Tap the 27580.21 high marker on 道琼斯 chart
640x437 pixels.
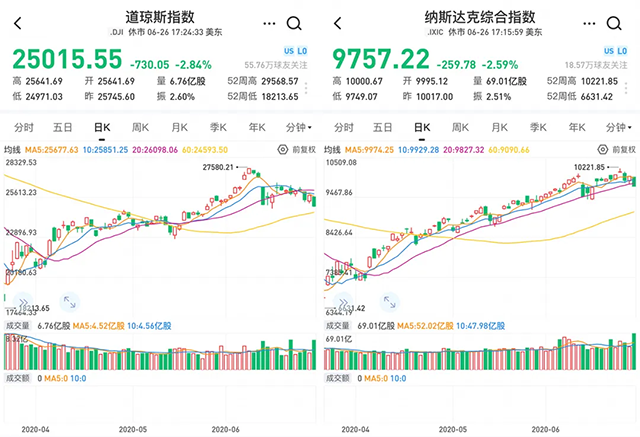pos(218,167)
